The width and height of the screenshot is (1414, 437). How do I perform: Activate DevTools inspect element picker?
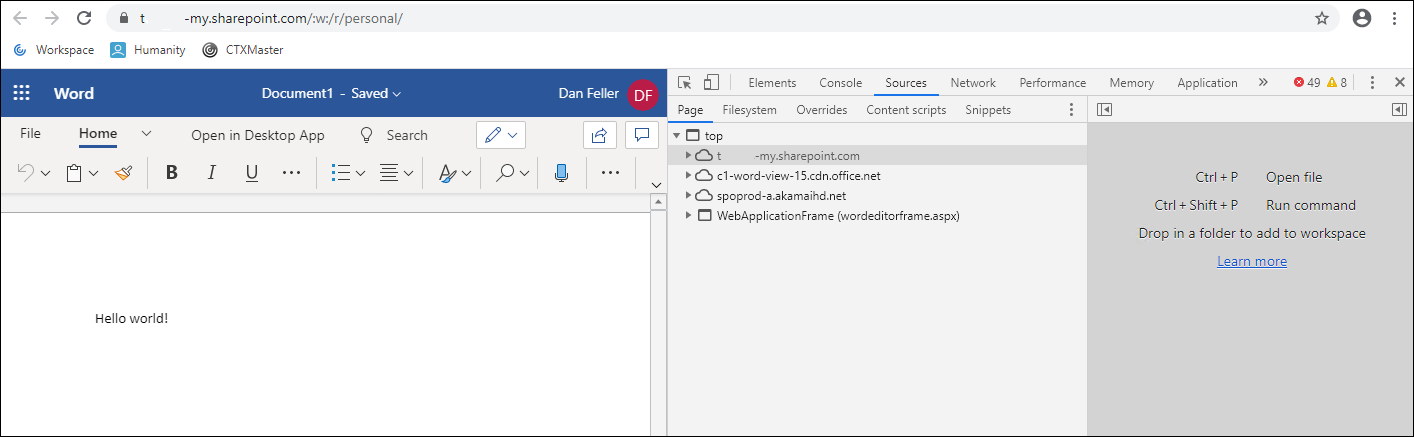click(685, 83)
